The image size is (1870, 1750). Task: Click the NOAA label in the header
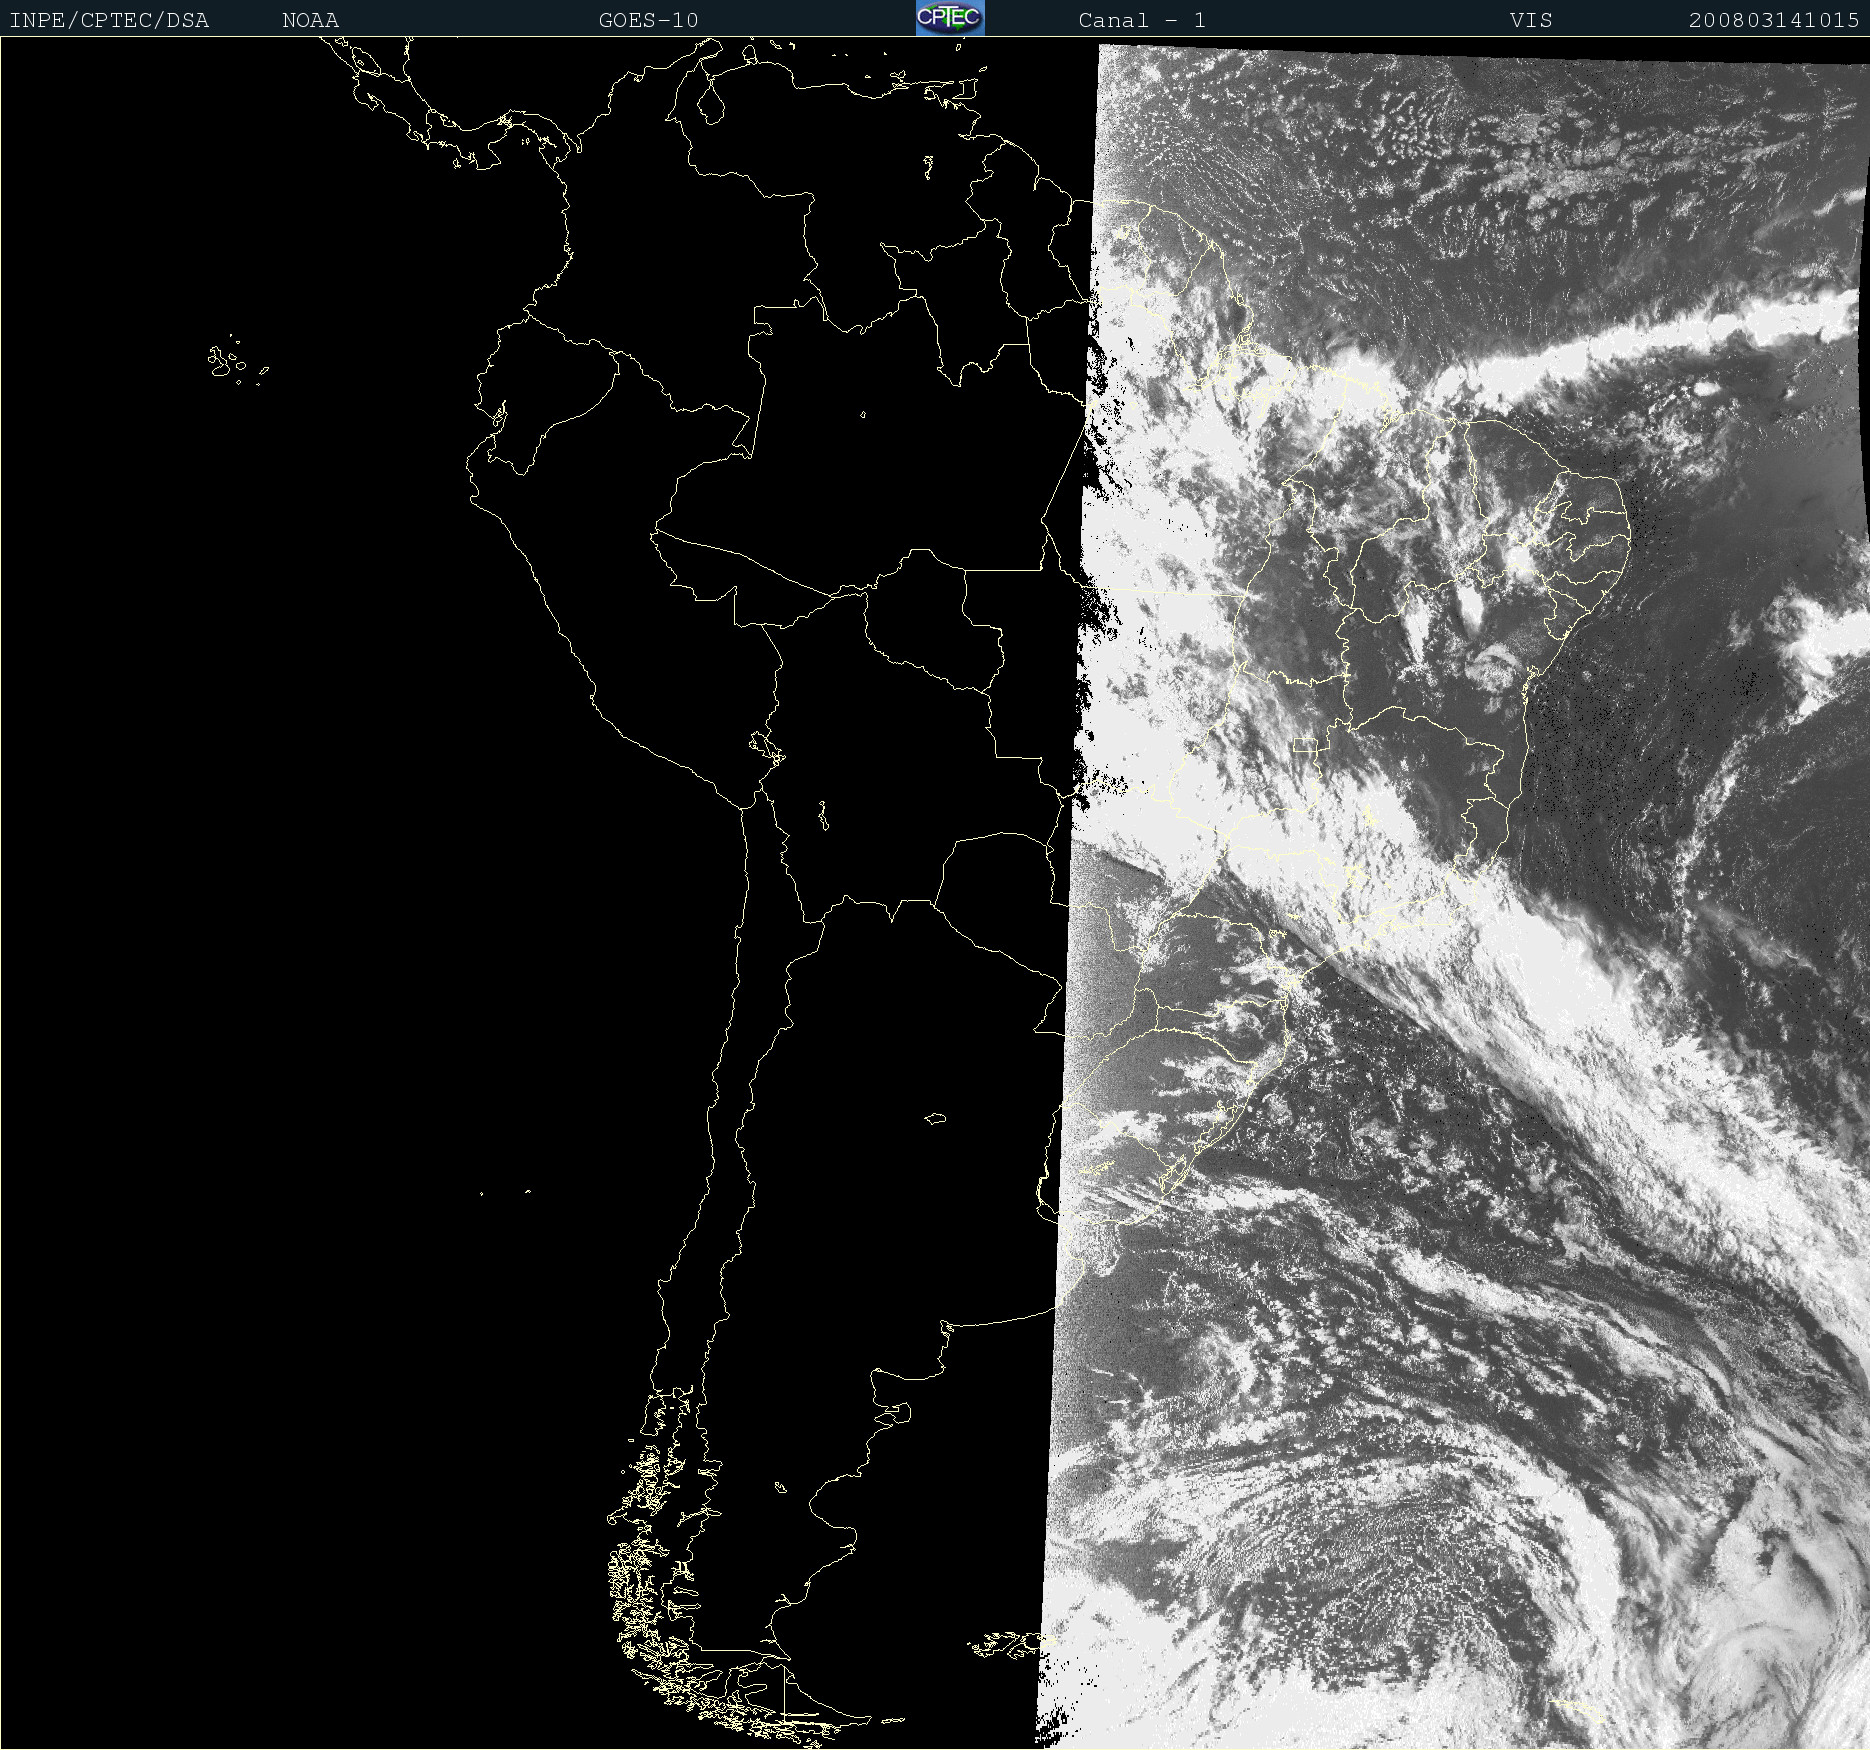click(311, 20)
